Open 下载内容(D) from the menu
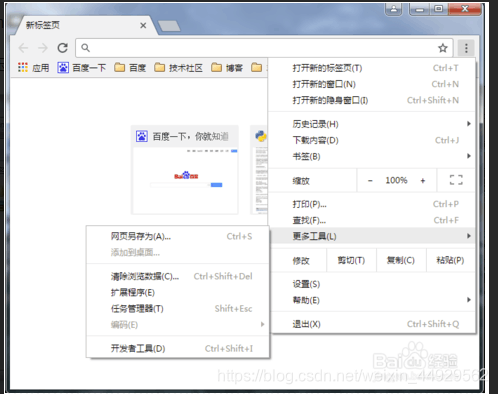498x394 pixels. coord(372,140)
